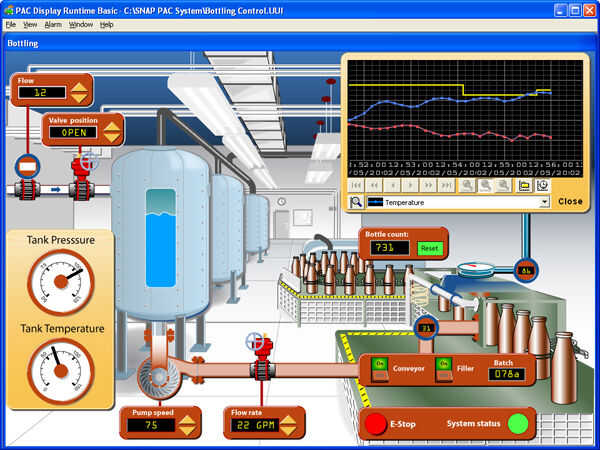Click the magnifier icon beside Temperature pen selector
Viewport: 600px width, 450px height.
(356, 202)
